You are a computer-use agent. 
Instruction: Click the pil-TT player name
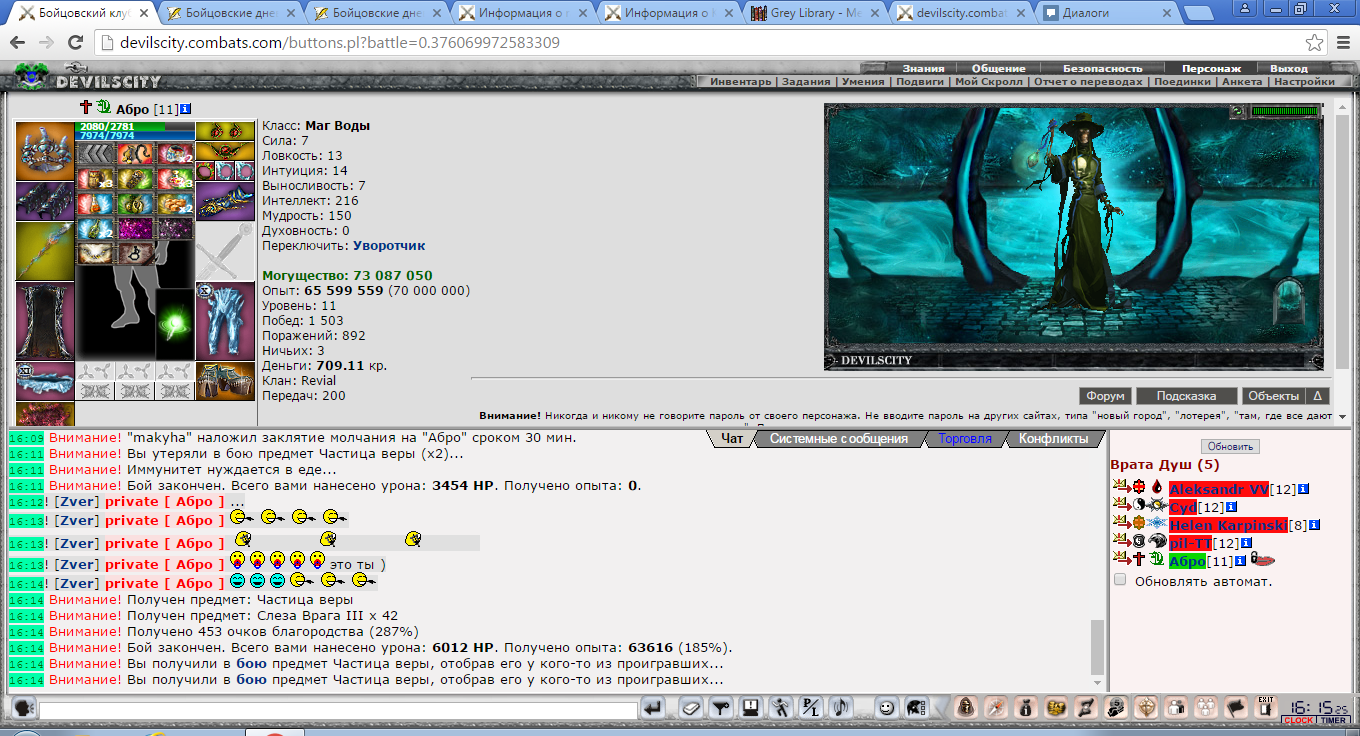[x=1191, y=543]
